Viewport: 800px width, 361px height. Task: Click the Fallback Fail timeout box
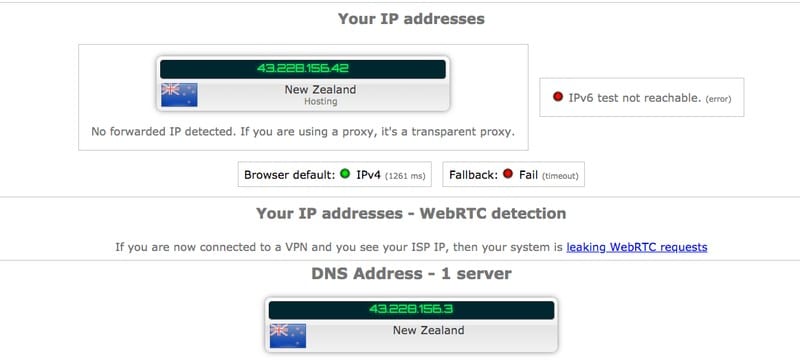pyautogui.click(x=513, y=174)
